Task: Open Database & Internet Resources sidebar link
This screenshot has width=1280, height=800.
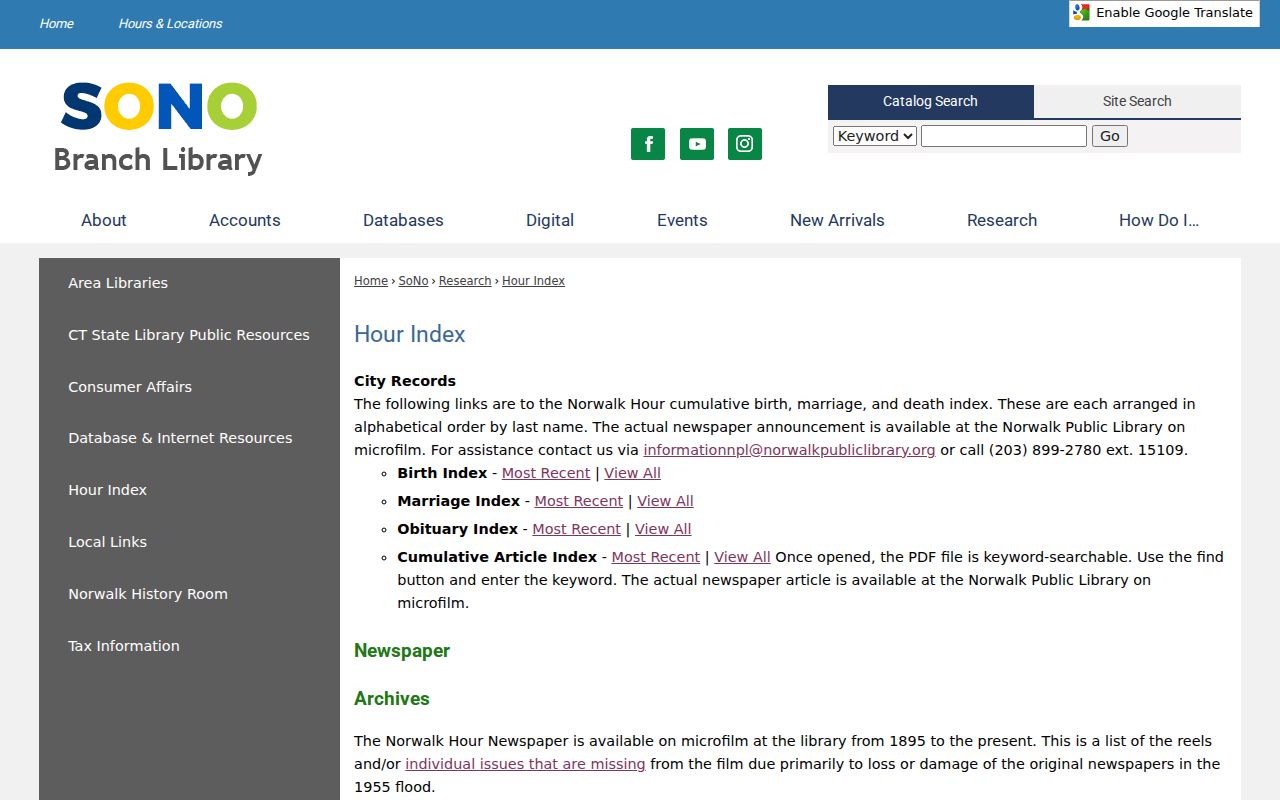Action: pyautogui.click(x=190, y=438)
